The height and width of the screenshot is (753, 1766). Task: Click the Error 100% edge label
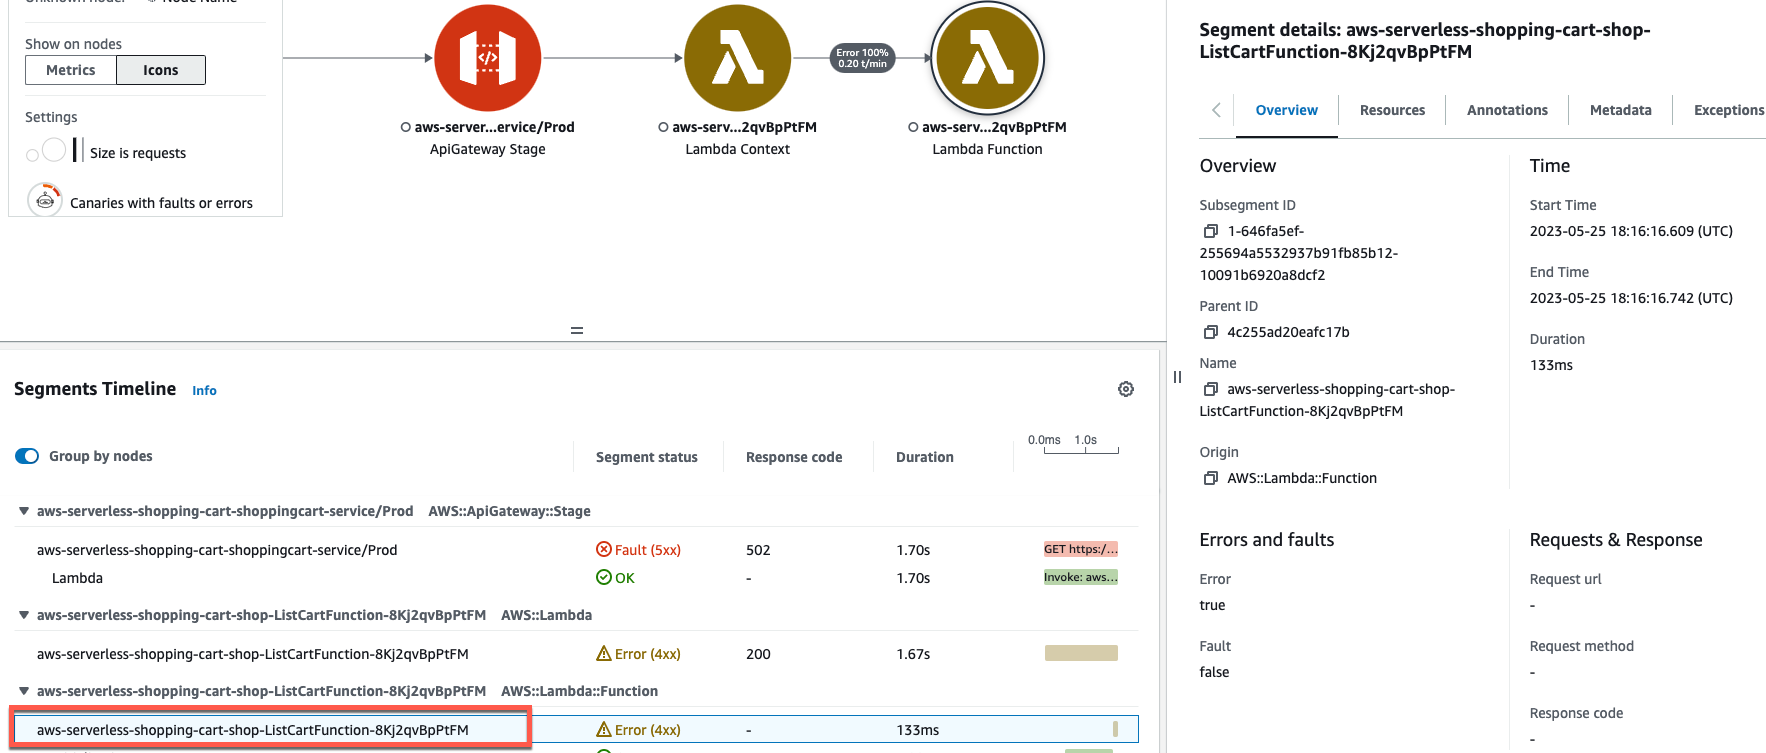[x=862, y=58]
